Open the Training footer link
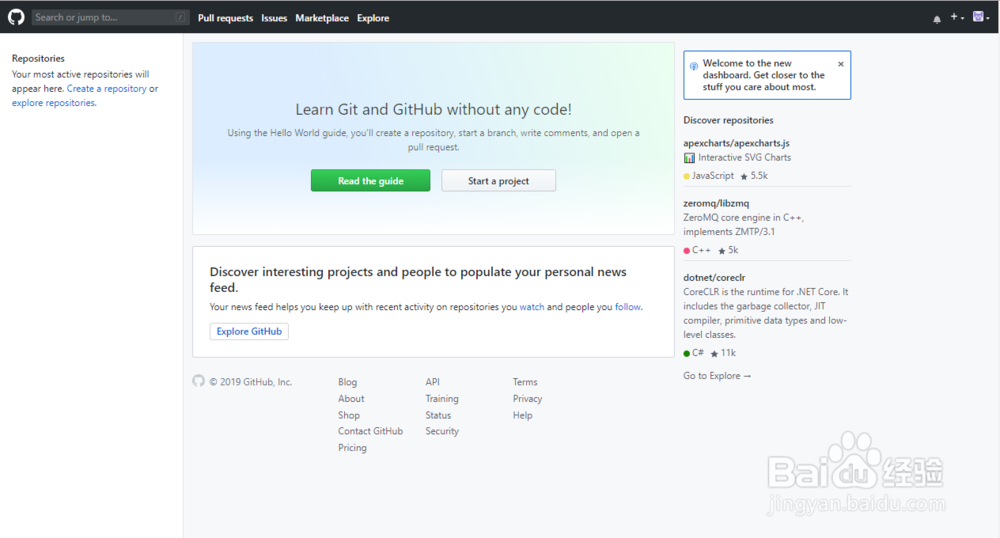 [442, 398]
